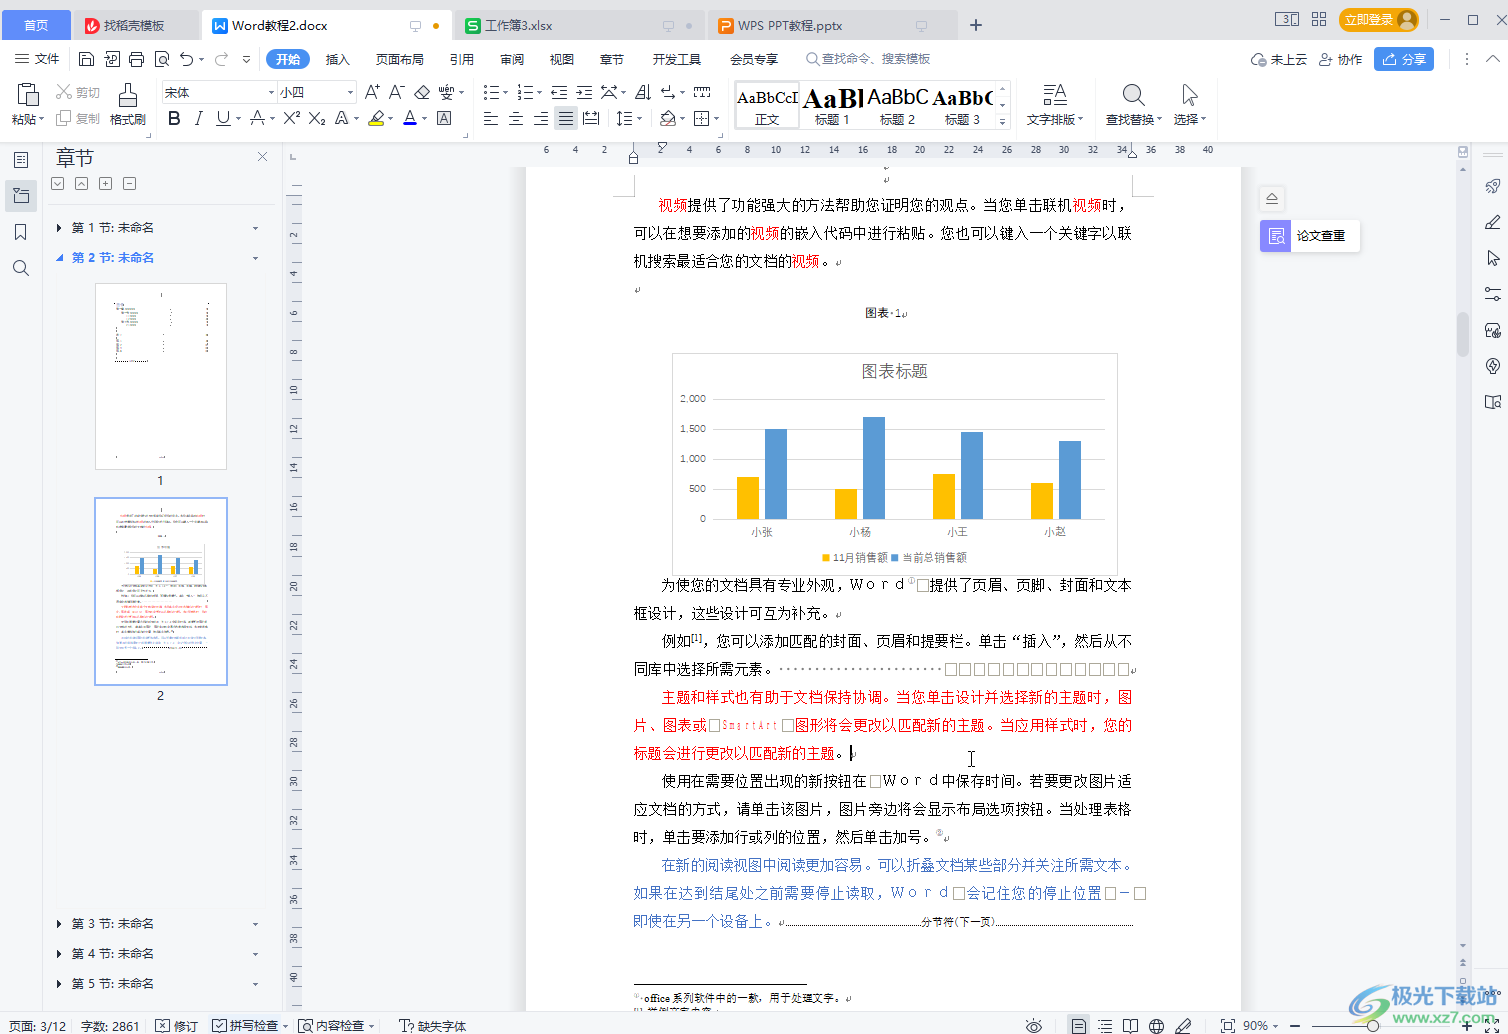Open 90% zoom level dropdown

point(1261,1026)
